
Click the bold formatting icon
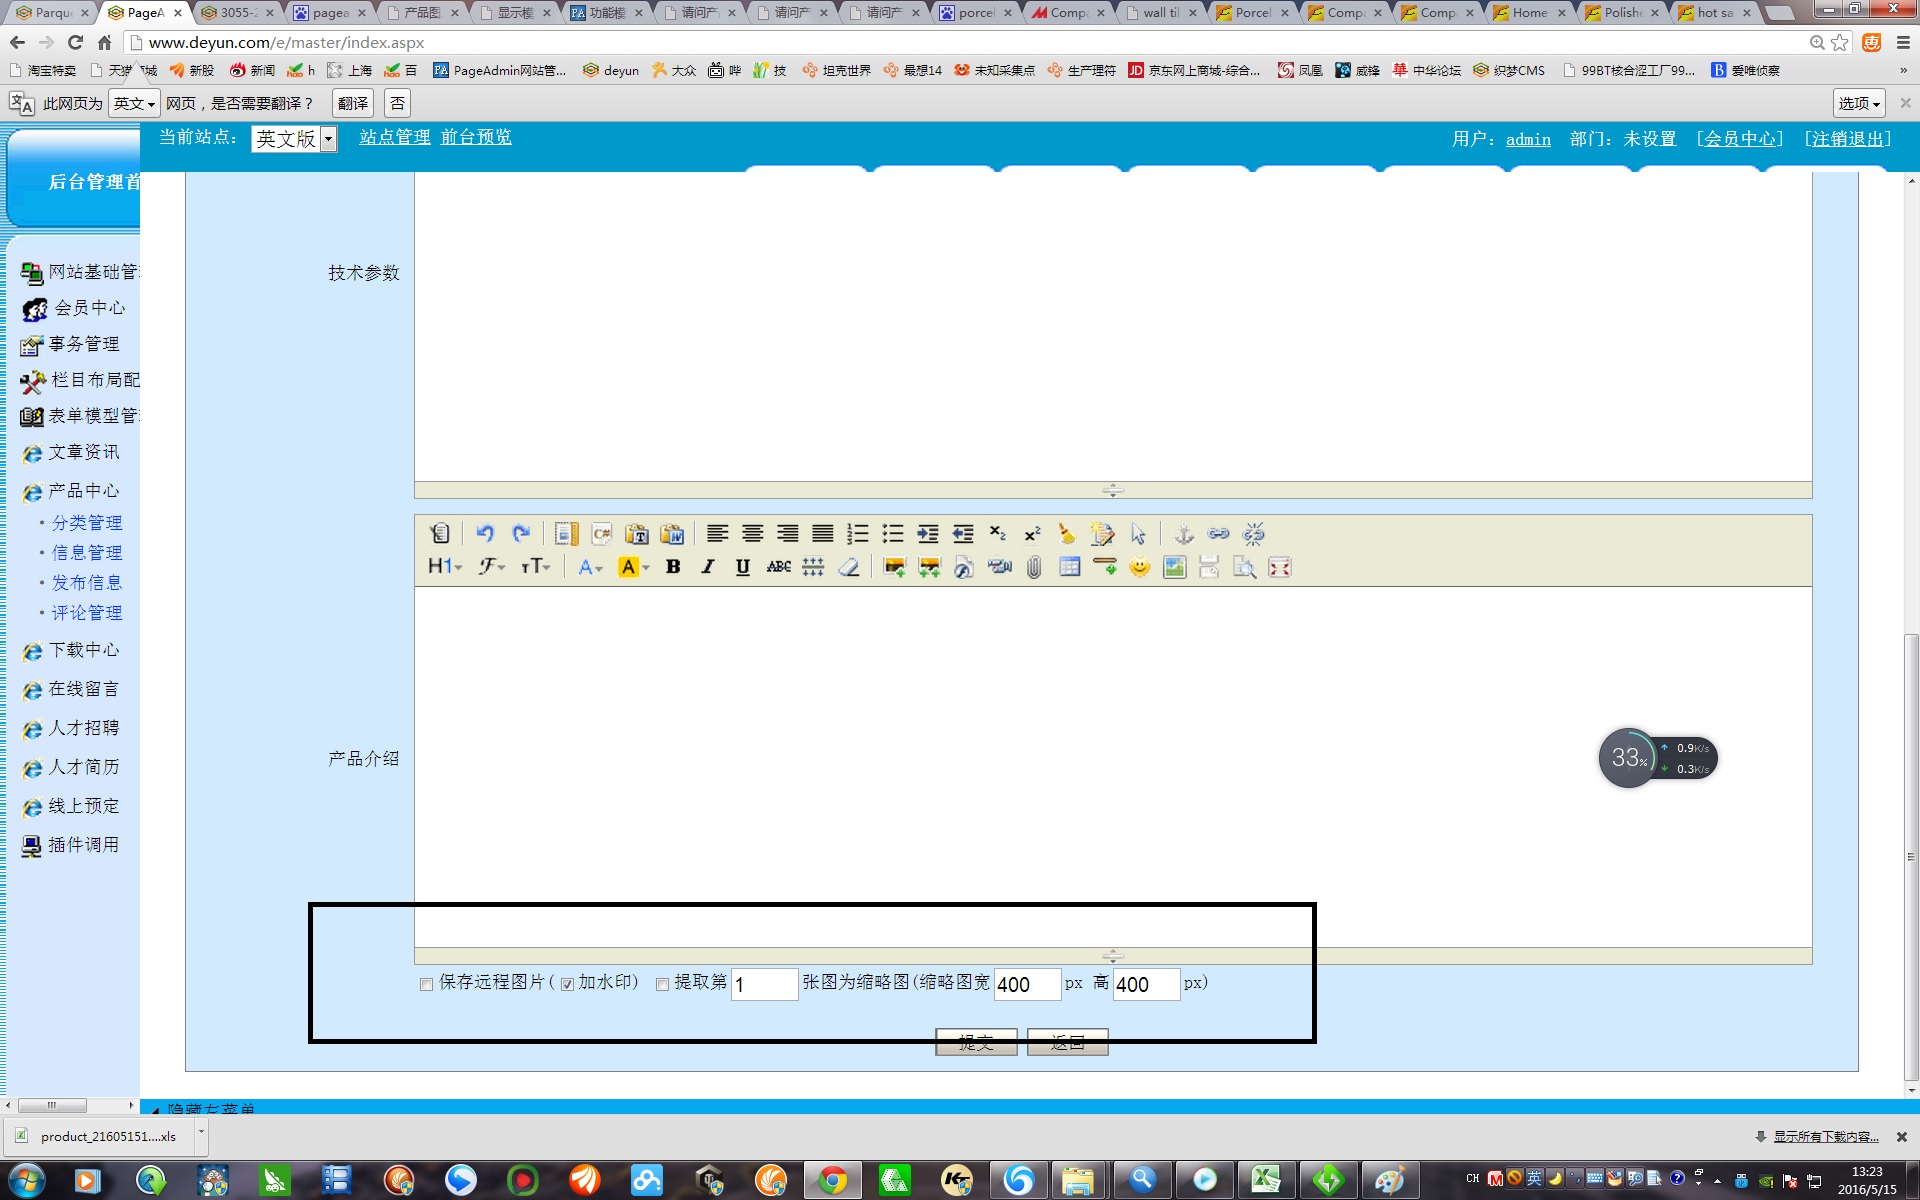coord(673,568)
